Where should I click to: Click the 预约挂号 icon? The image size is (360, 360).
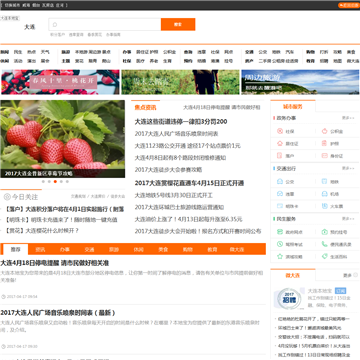pos(324,232)
